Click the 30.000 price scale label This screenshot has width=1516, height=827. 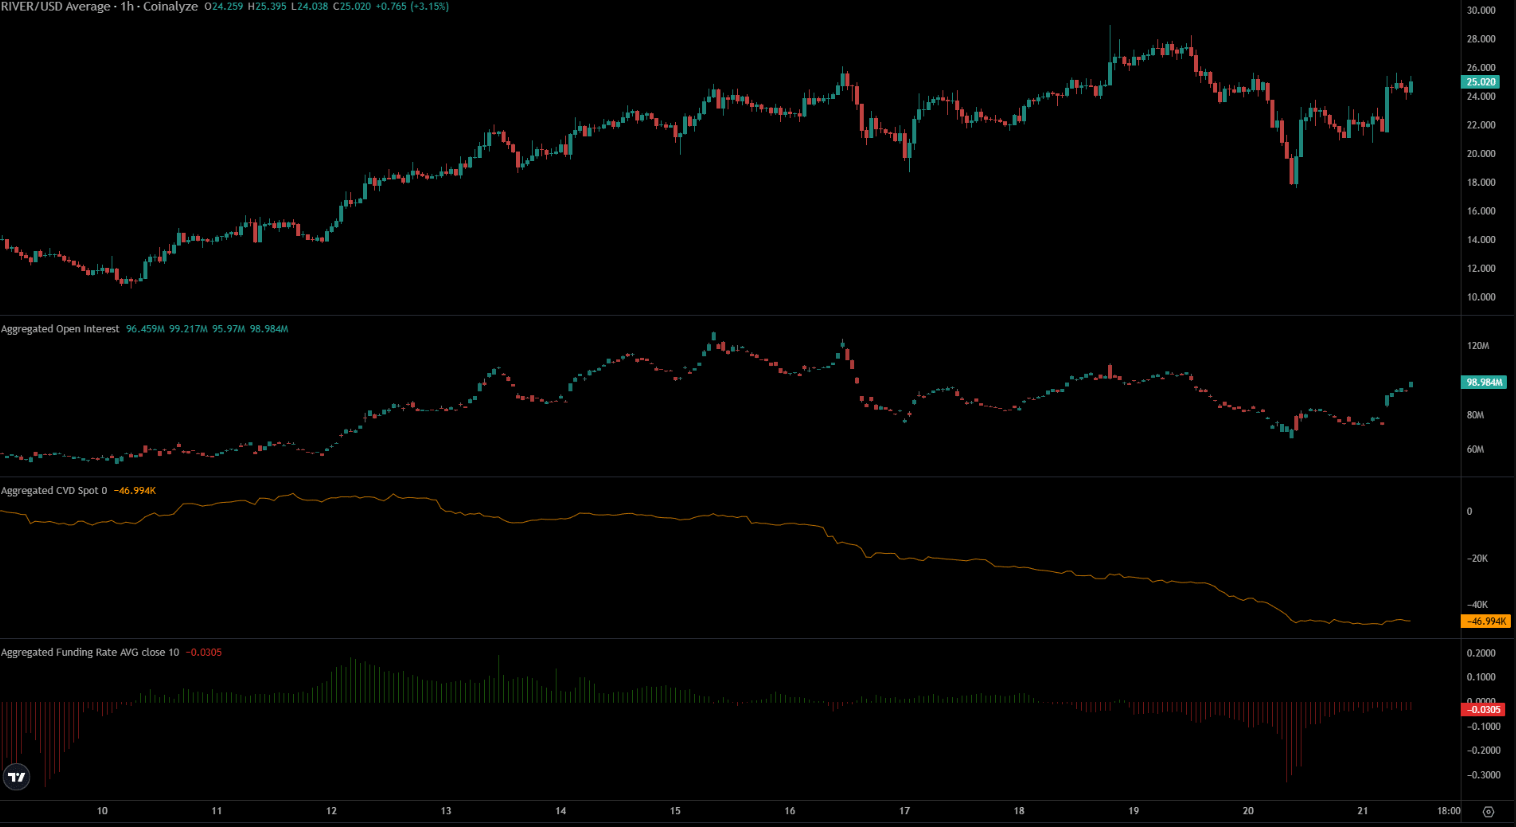(1480, 10)
